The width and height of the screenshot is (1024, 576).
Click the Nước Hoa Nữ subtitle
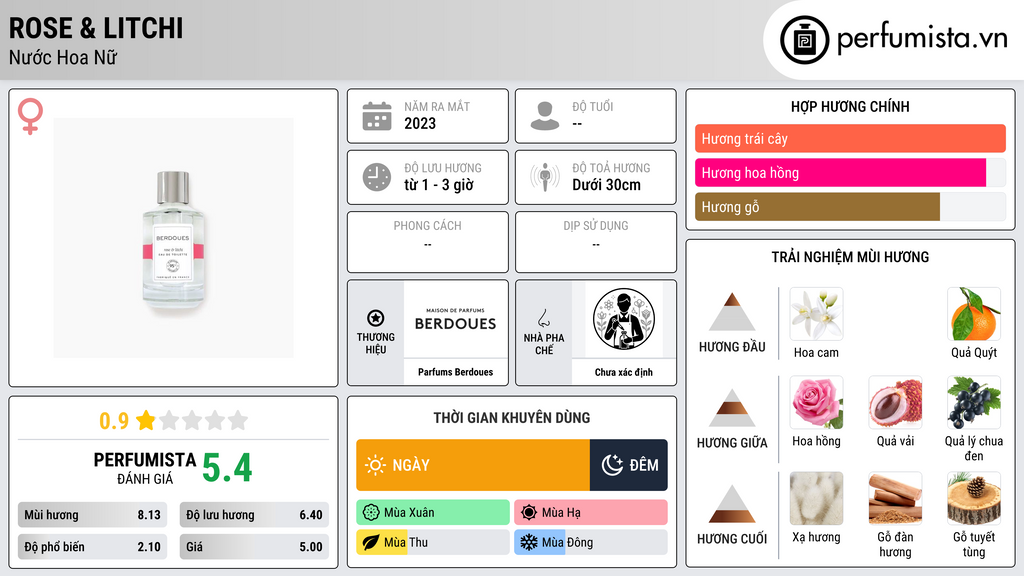(x=63, y=57)
